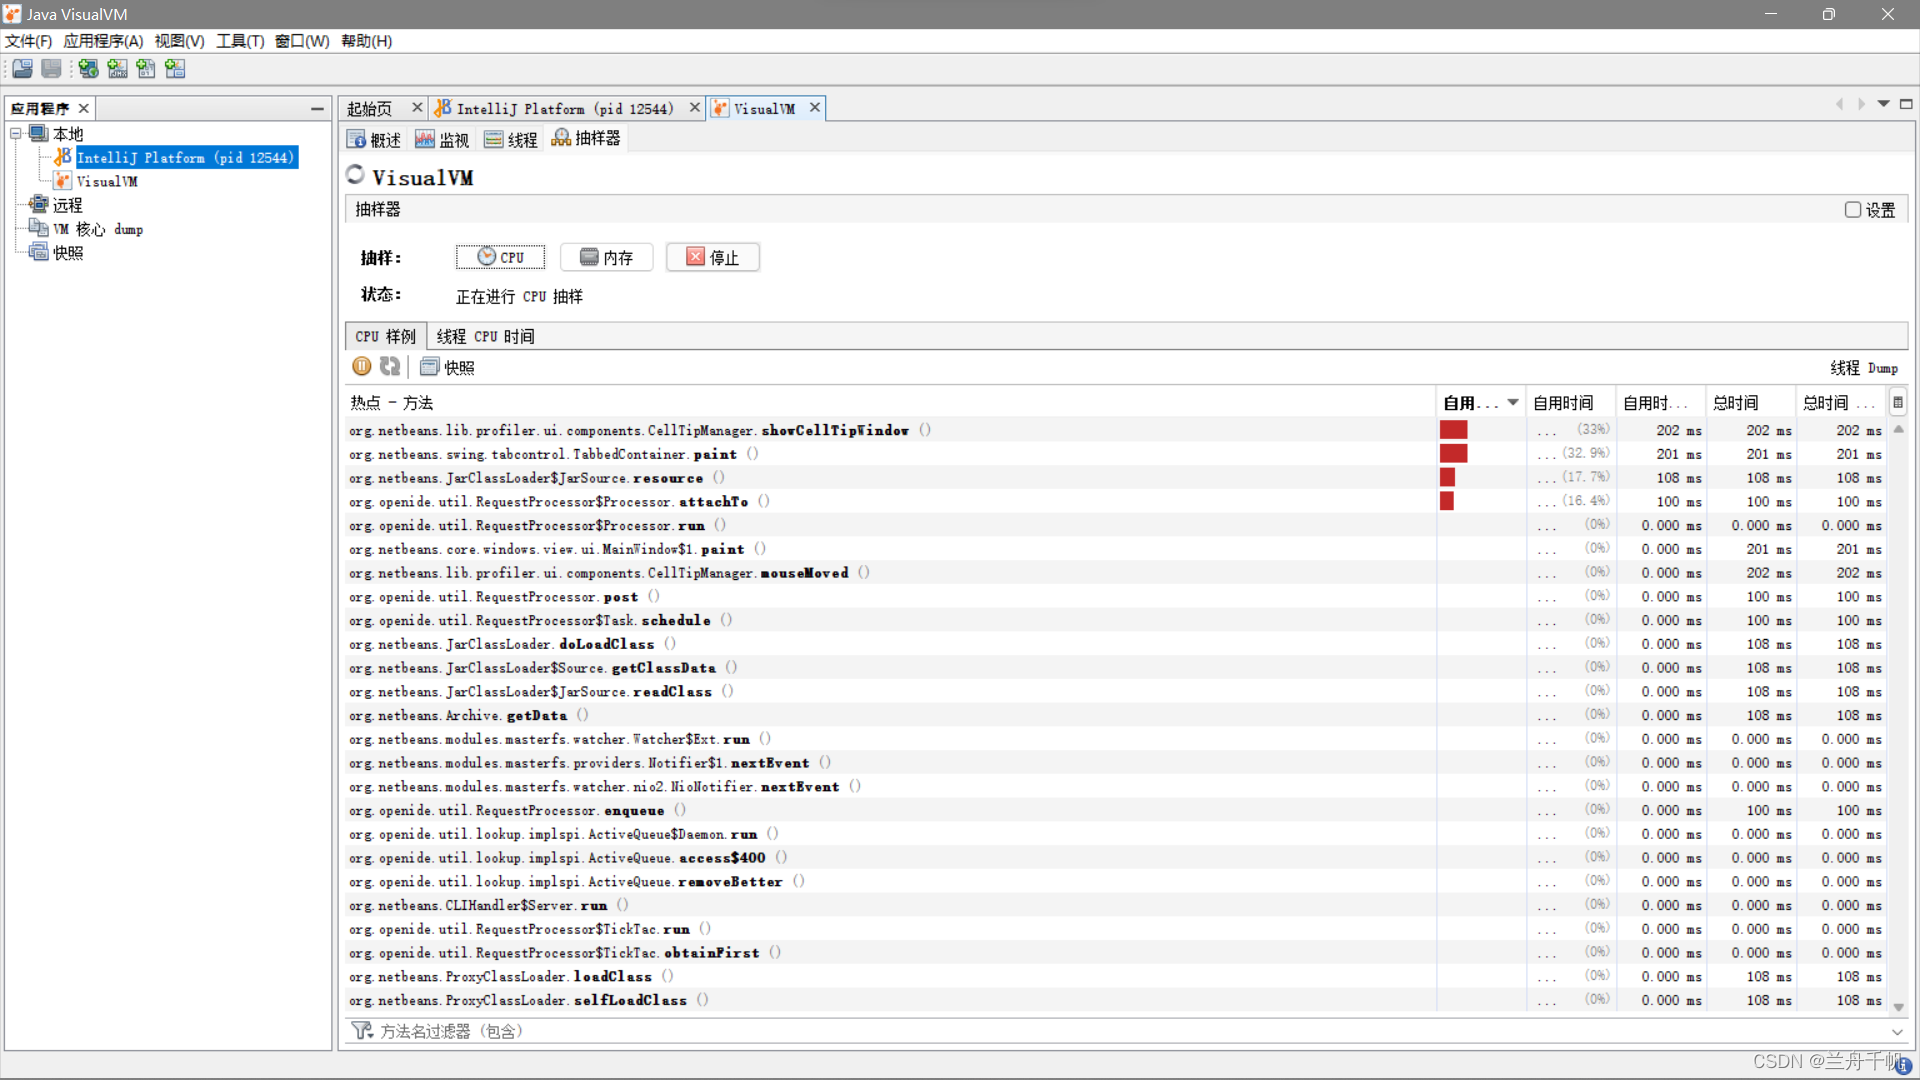The image size is (1920, 1080).
Task: Click Add Application Snapshot toolbar icon
Action: click(x=175, y=69)
